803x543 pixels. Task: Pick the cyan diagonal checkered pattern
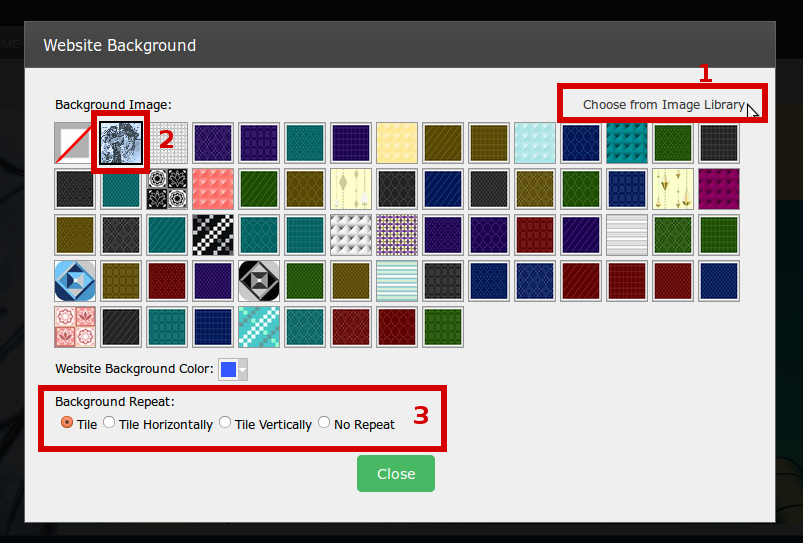click(259, 327)
